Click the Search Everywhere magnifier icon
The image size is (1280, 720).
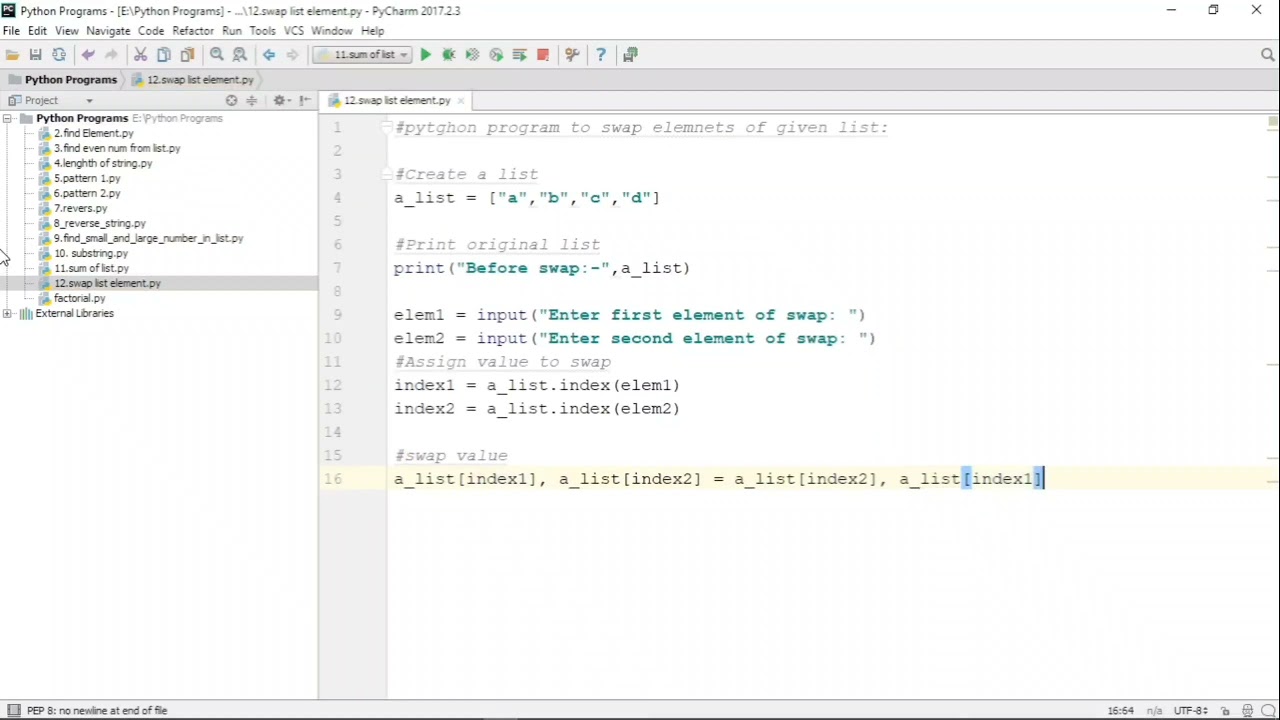(1268, 55)
